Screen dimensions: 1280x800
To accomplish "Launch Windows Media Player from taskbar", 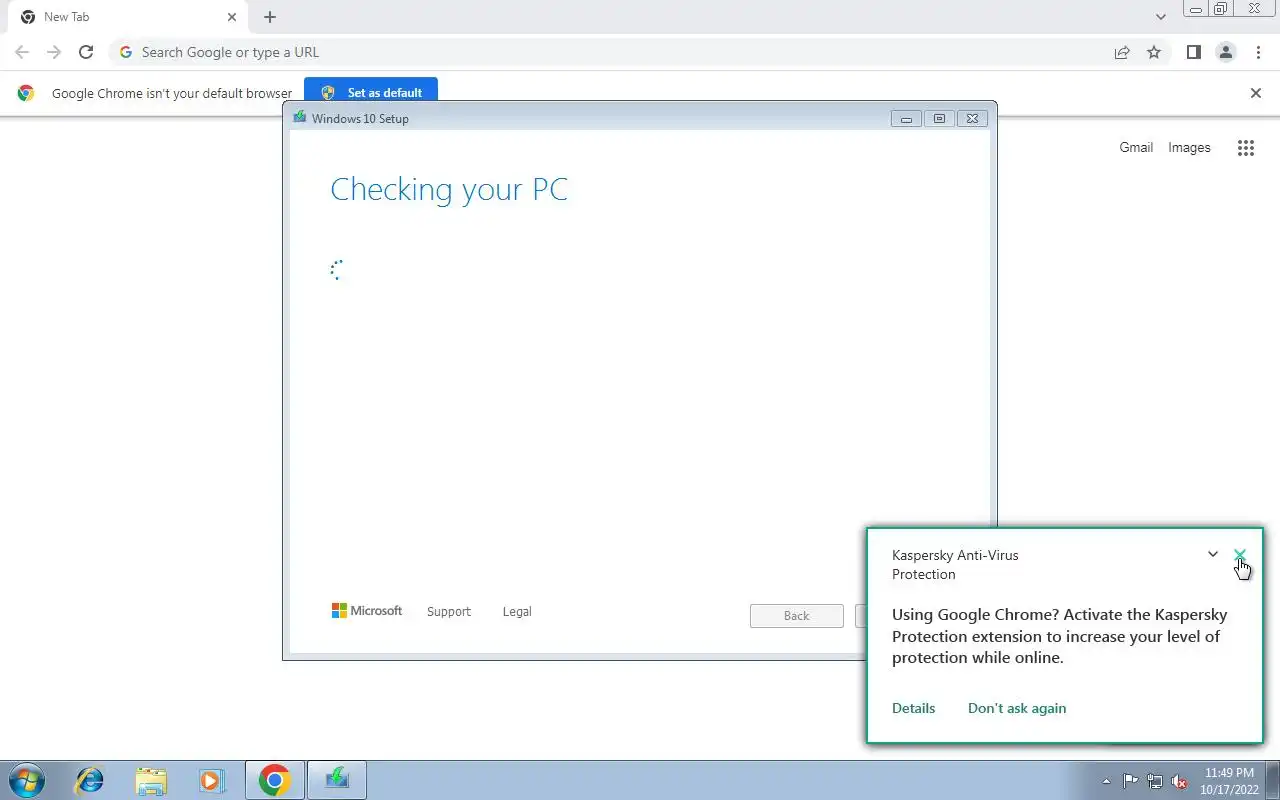I will (x=211, y=780).
